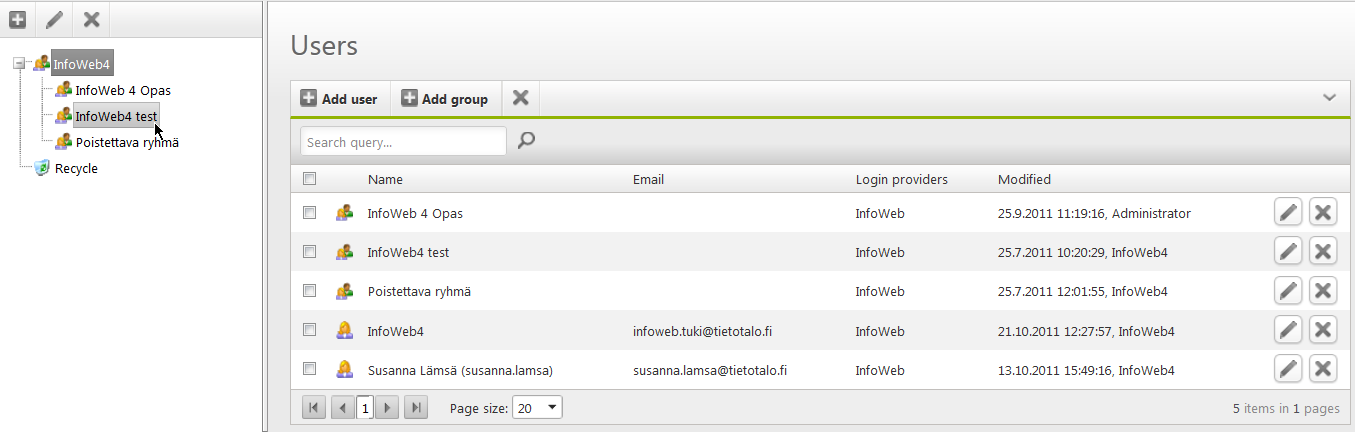Click the delete X icon above the tree
The height and width of the screenshot is (432, 1355).
(91, 19)
